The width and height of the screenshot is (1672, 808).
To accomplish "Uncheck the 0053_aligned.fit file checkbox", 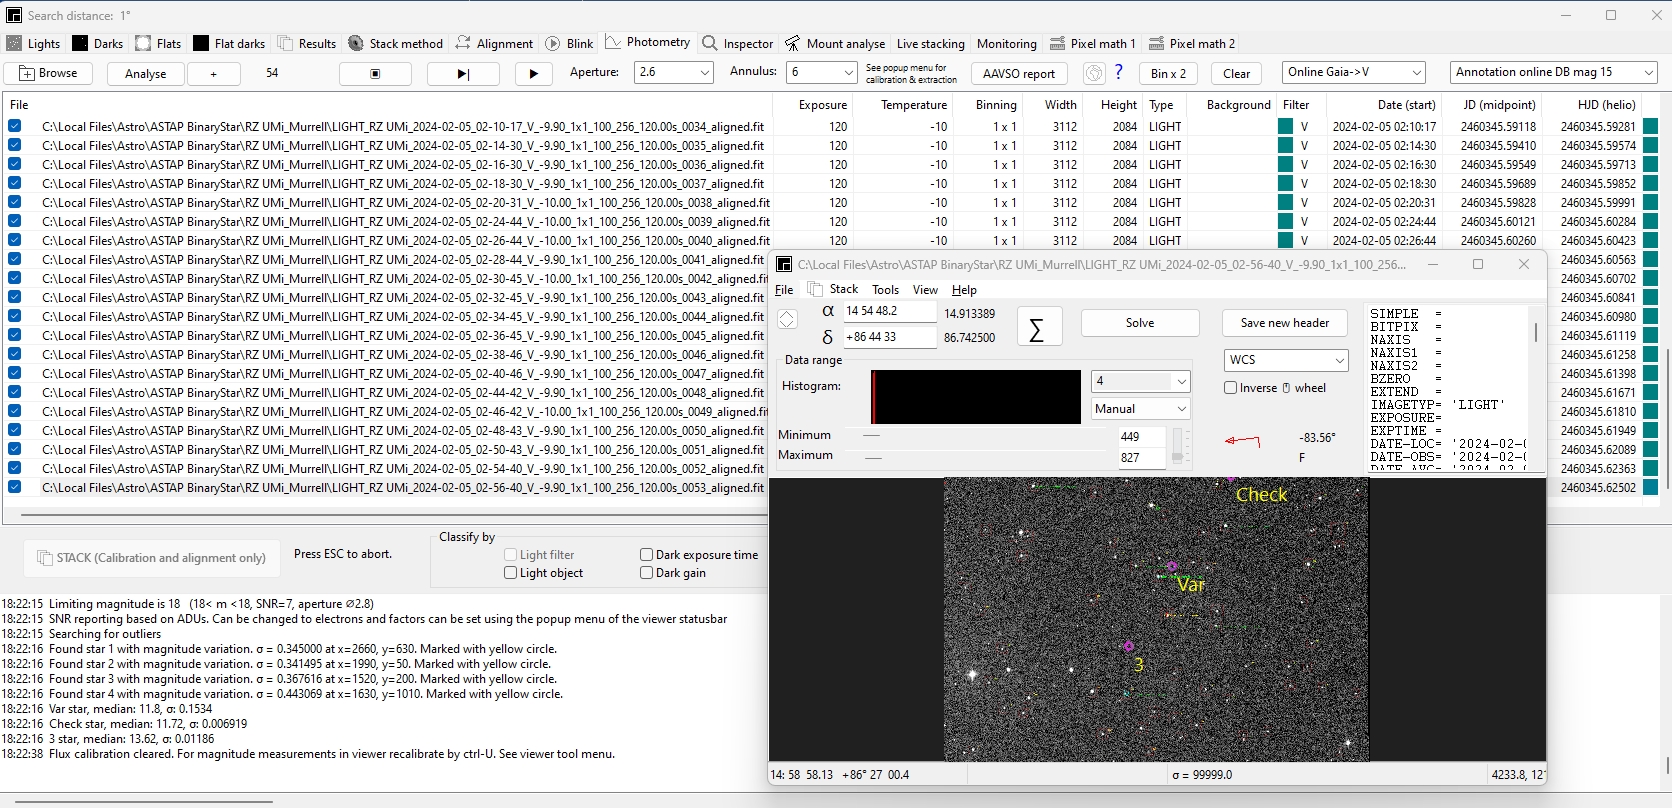I will (15, 487).
